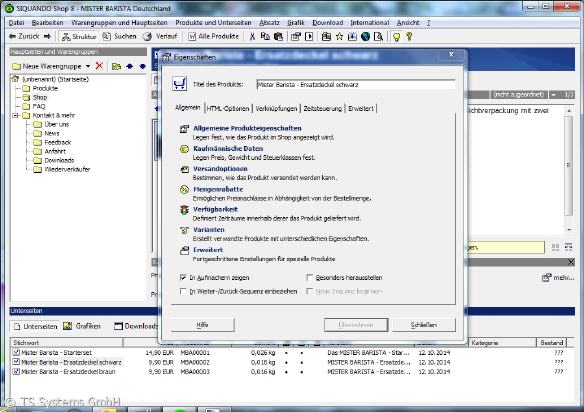Open Kaufmännische Daten link

(228, 149)
